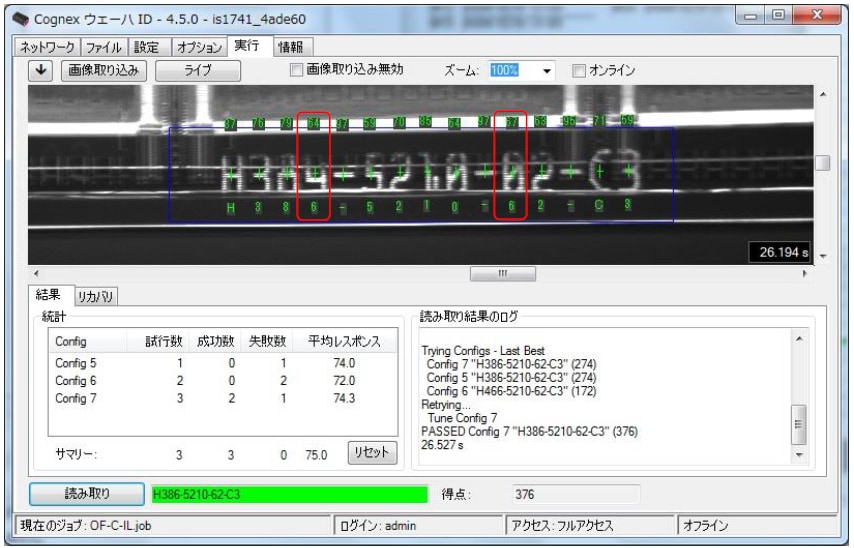The image size is (854, 548).
Task: Switch to 設定 tab
Action: [x=148, y=47]
